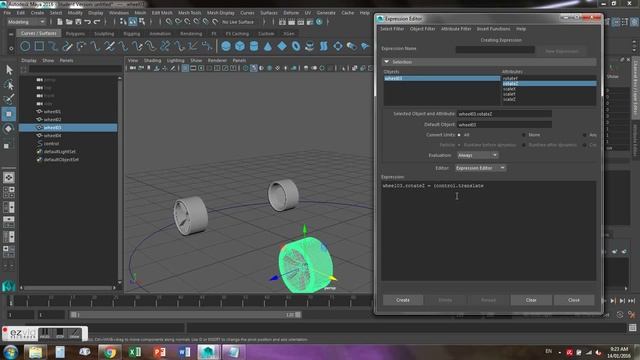Select control curve in the Outliner
Screen dimensions: 640x360
(51, 144)
